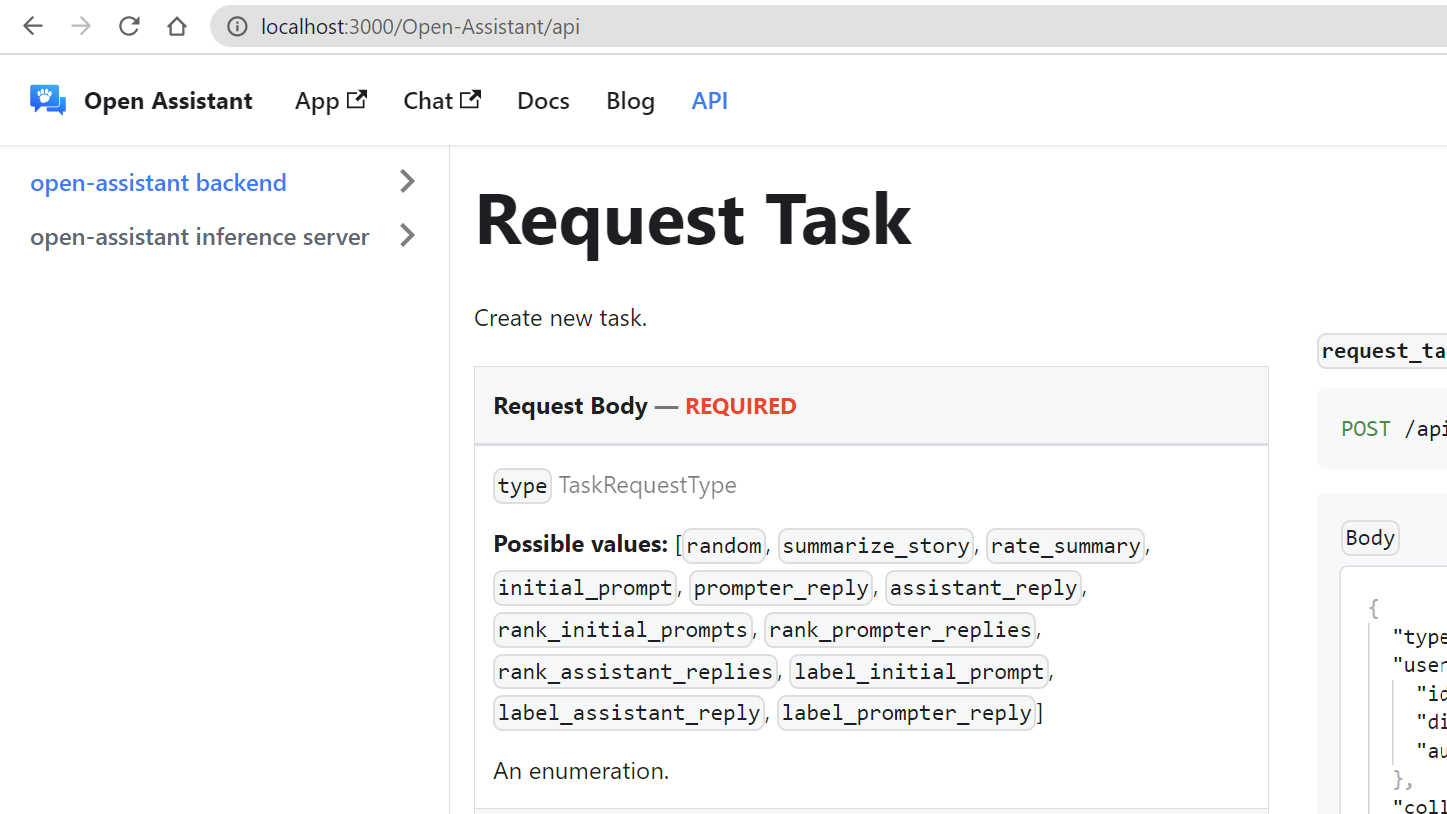Select open-assistant inference server sidebar item

point(200,237)
